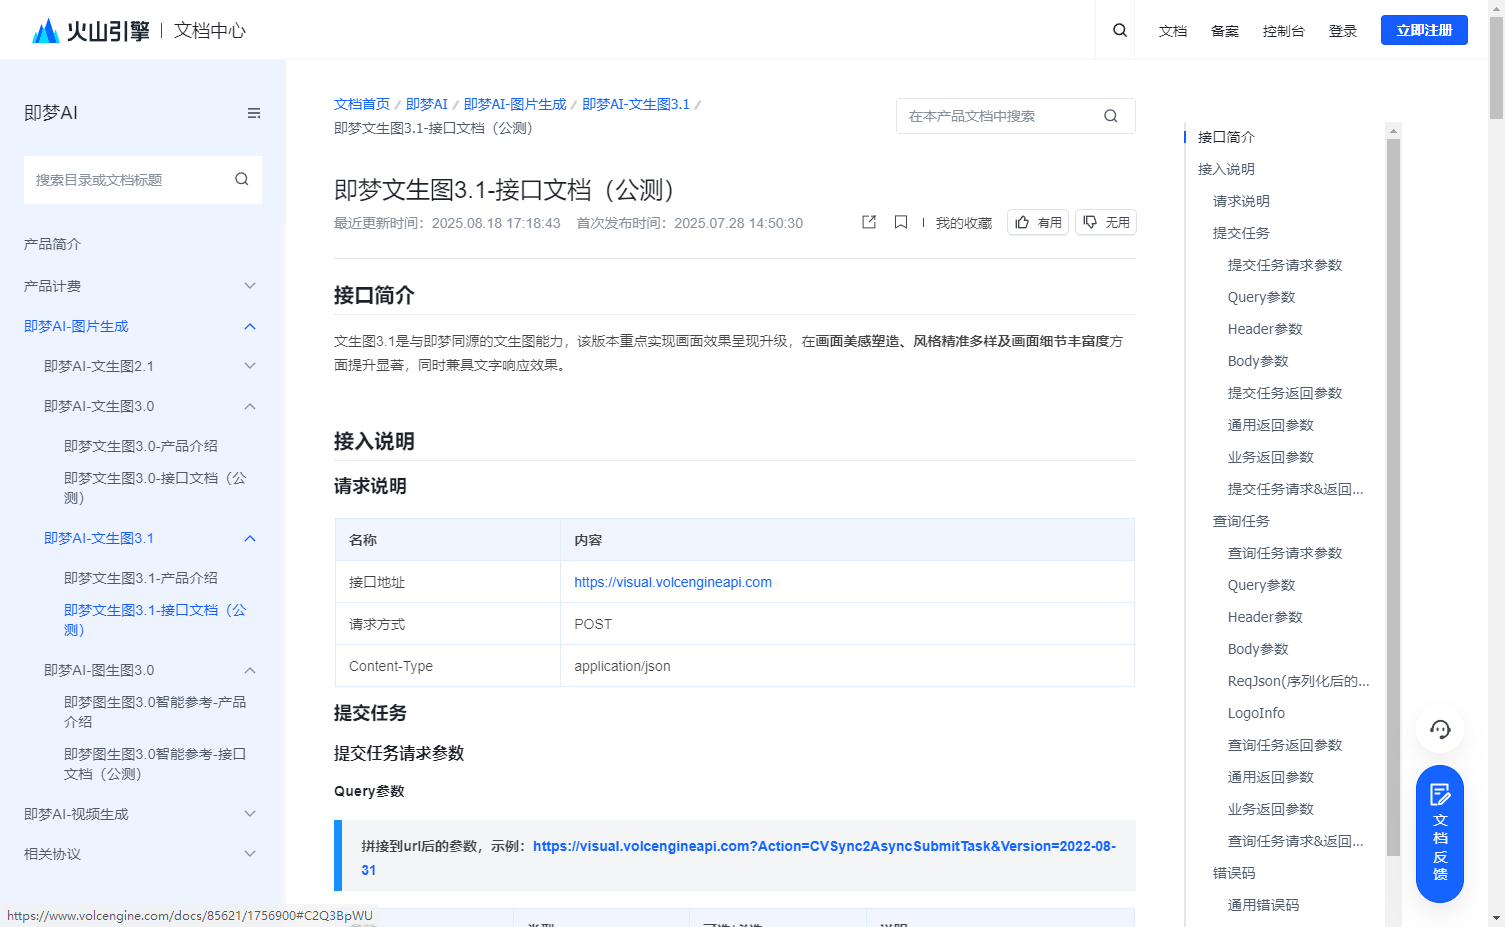Image resolution: width=1505 pixels, height=927 pixels.
Task: Click the outline panel scroll-up arrow
Action: tap(1393, 130)
